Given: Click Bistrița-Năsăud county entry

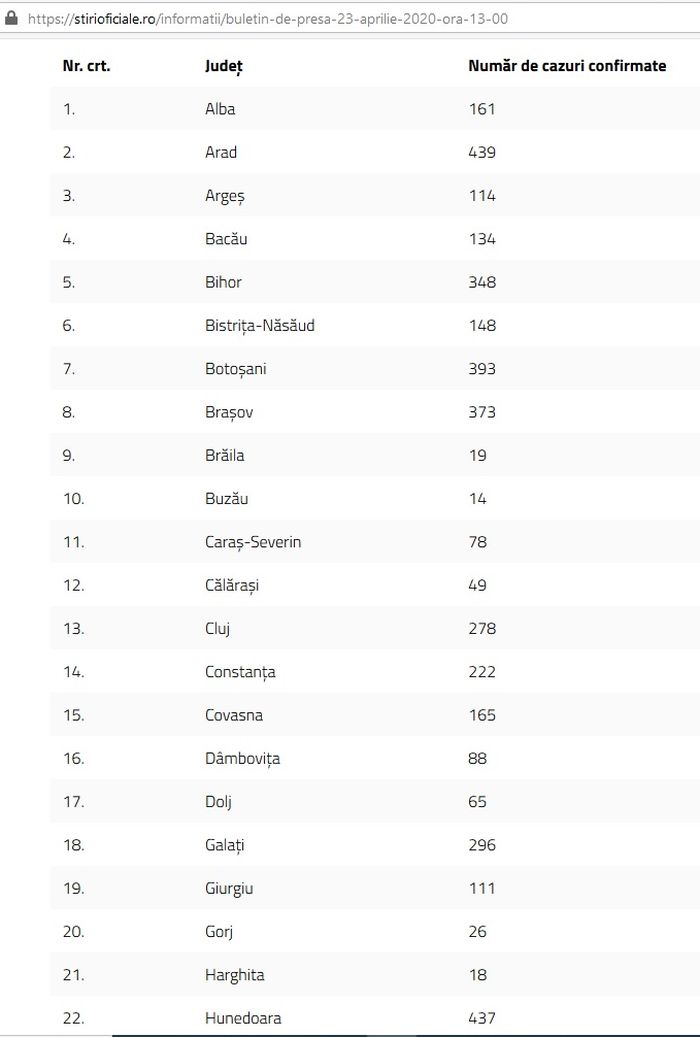Looking at the screenshot, I should click(259, 325).
